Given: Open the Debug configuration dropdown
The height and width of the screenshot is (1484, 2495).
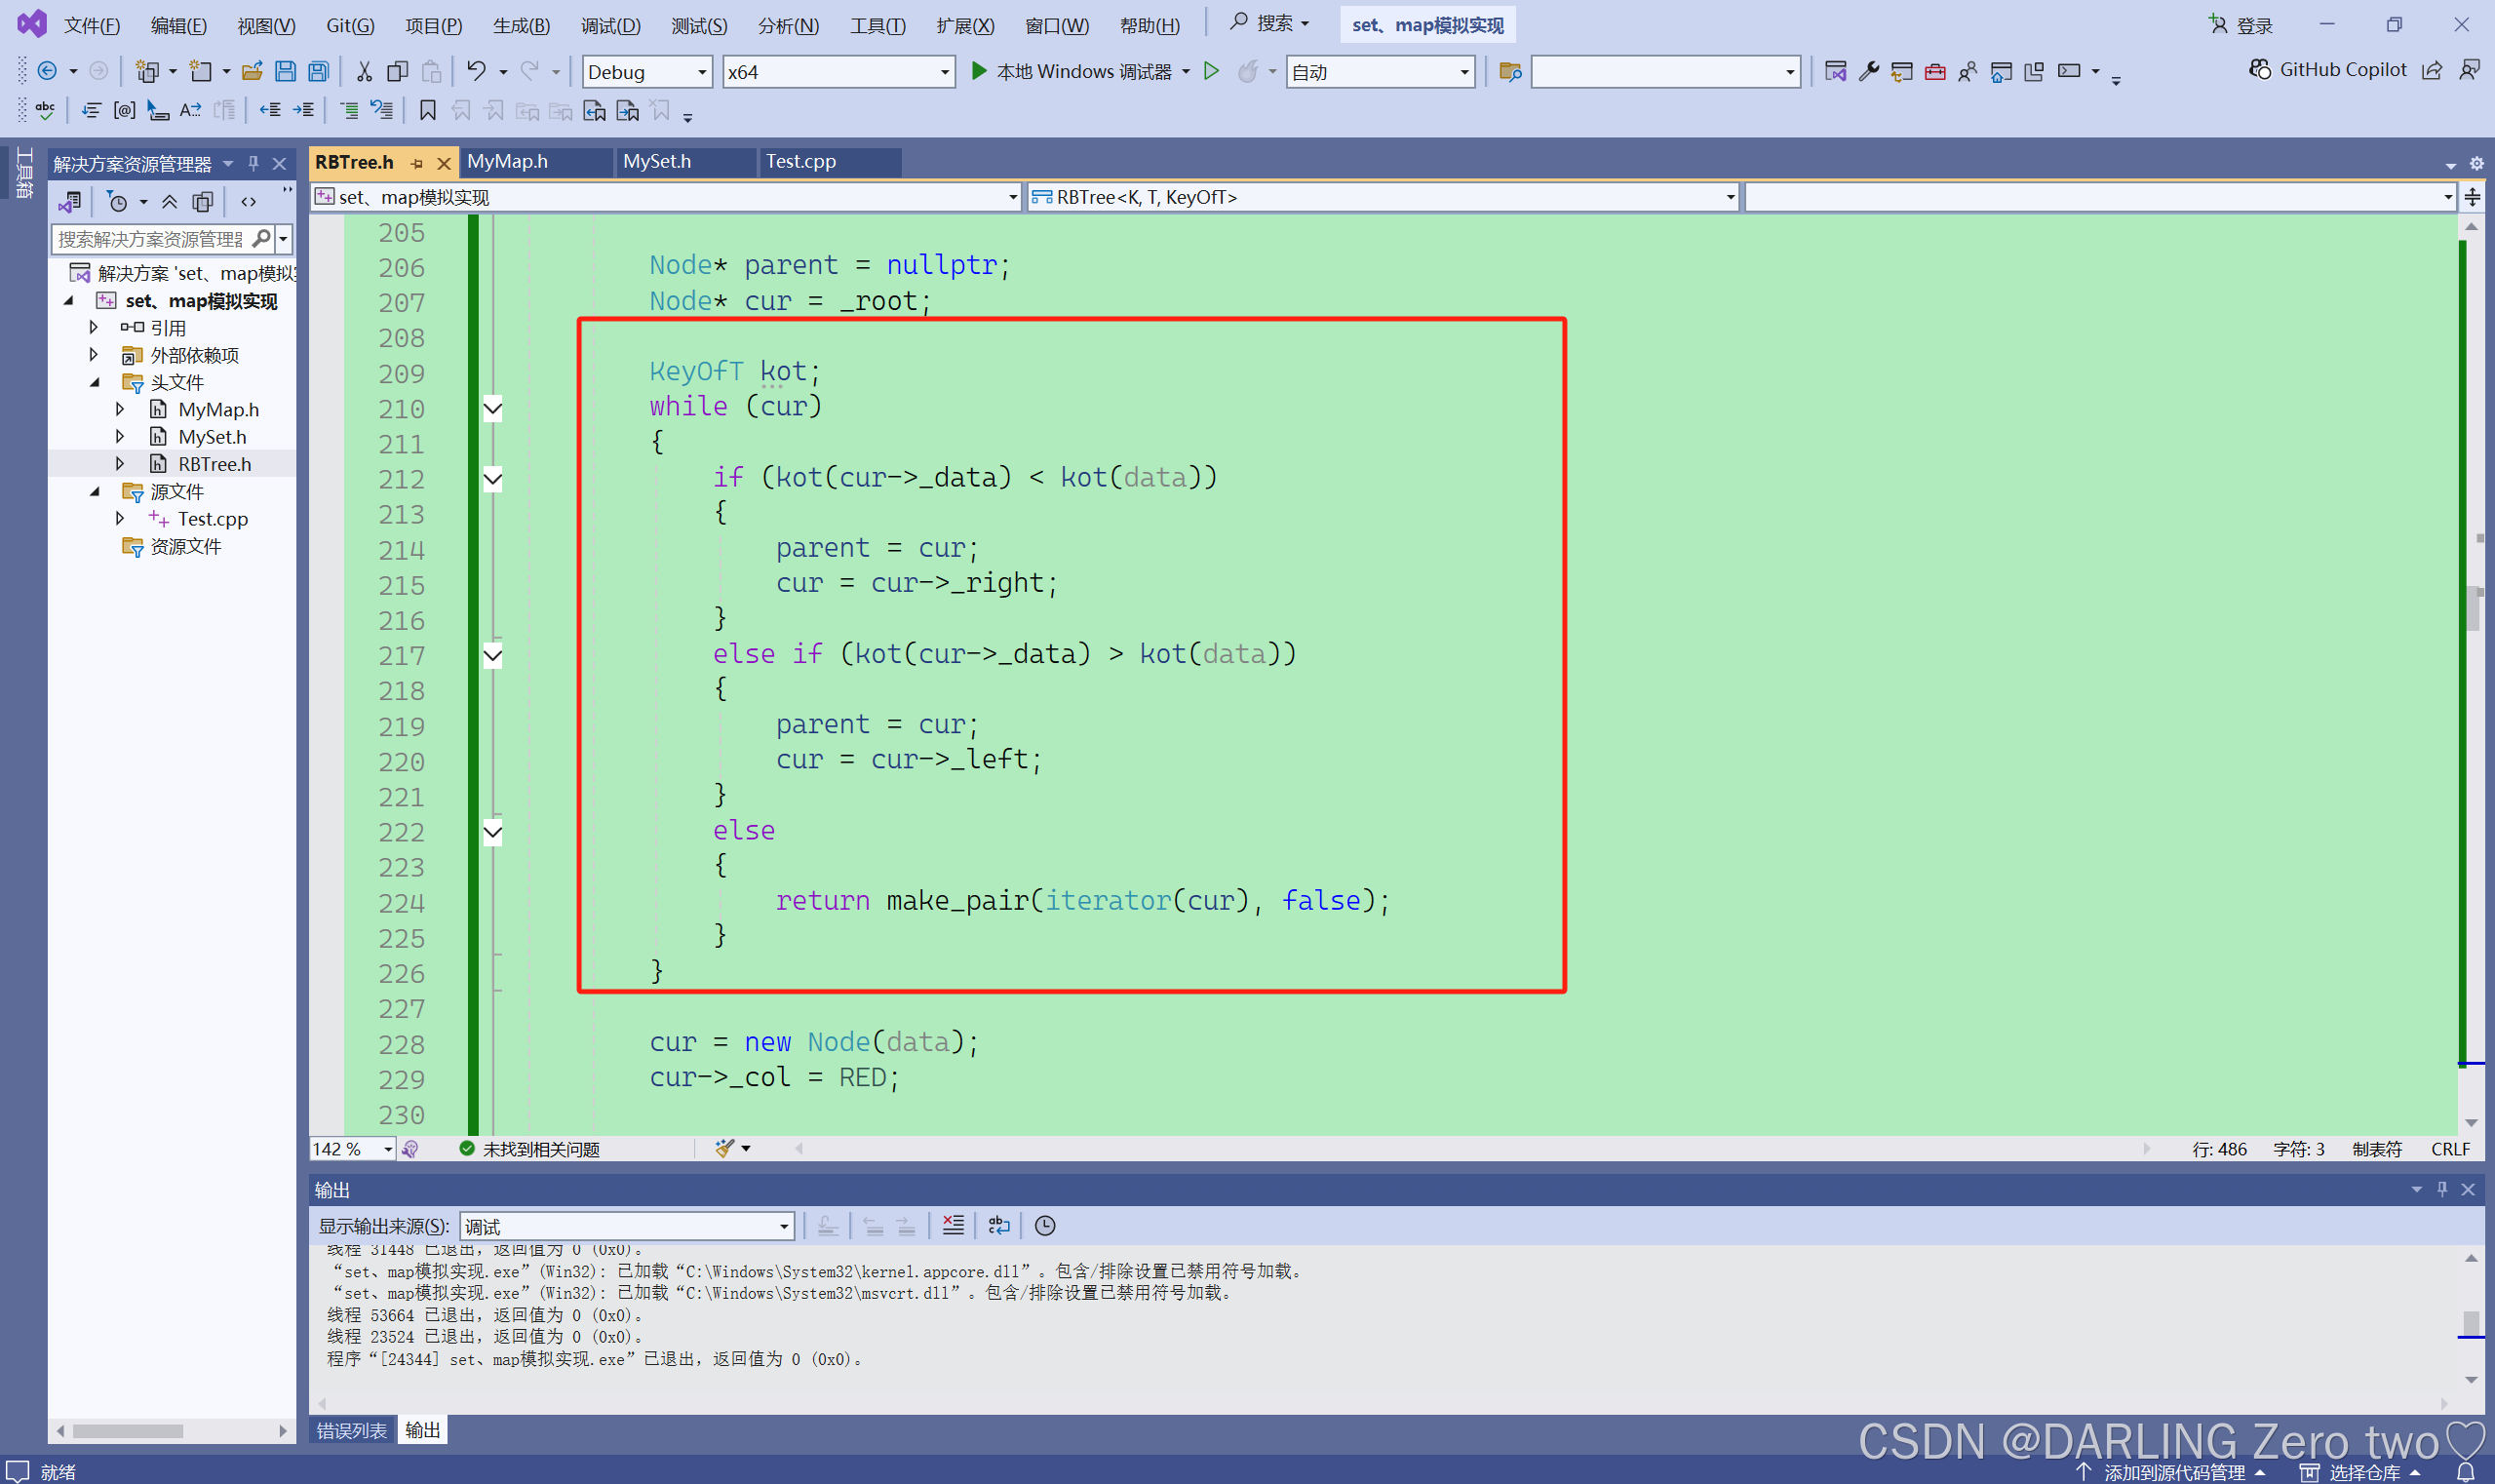Looking at the screenshot, I should [701, 72].
